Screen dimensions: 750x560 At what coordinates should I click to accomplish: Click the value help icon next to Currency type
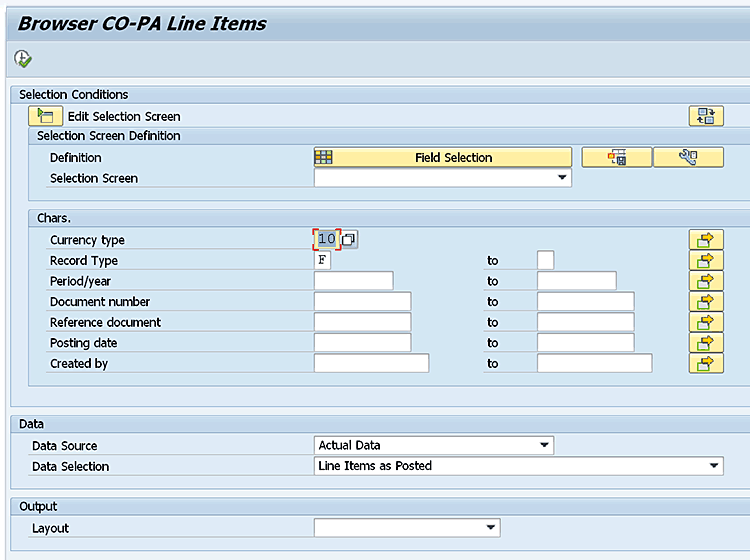(349, 240)
